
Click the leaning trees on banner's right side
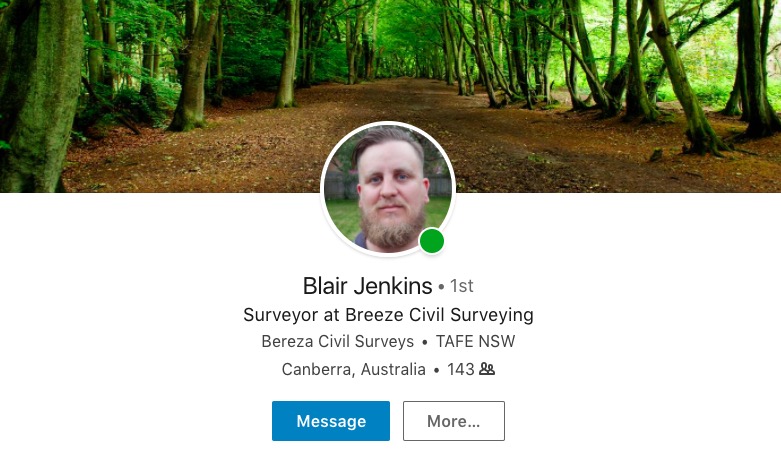click(687, 75)
